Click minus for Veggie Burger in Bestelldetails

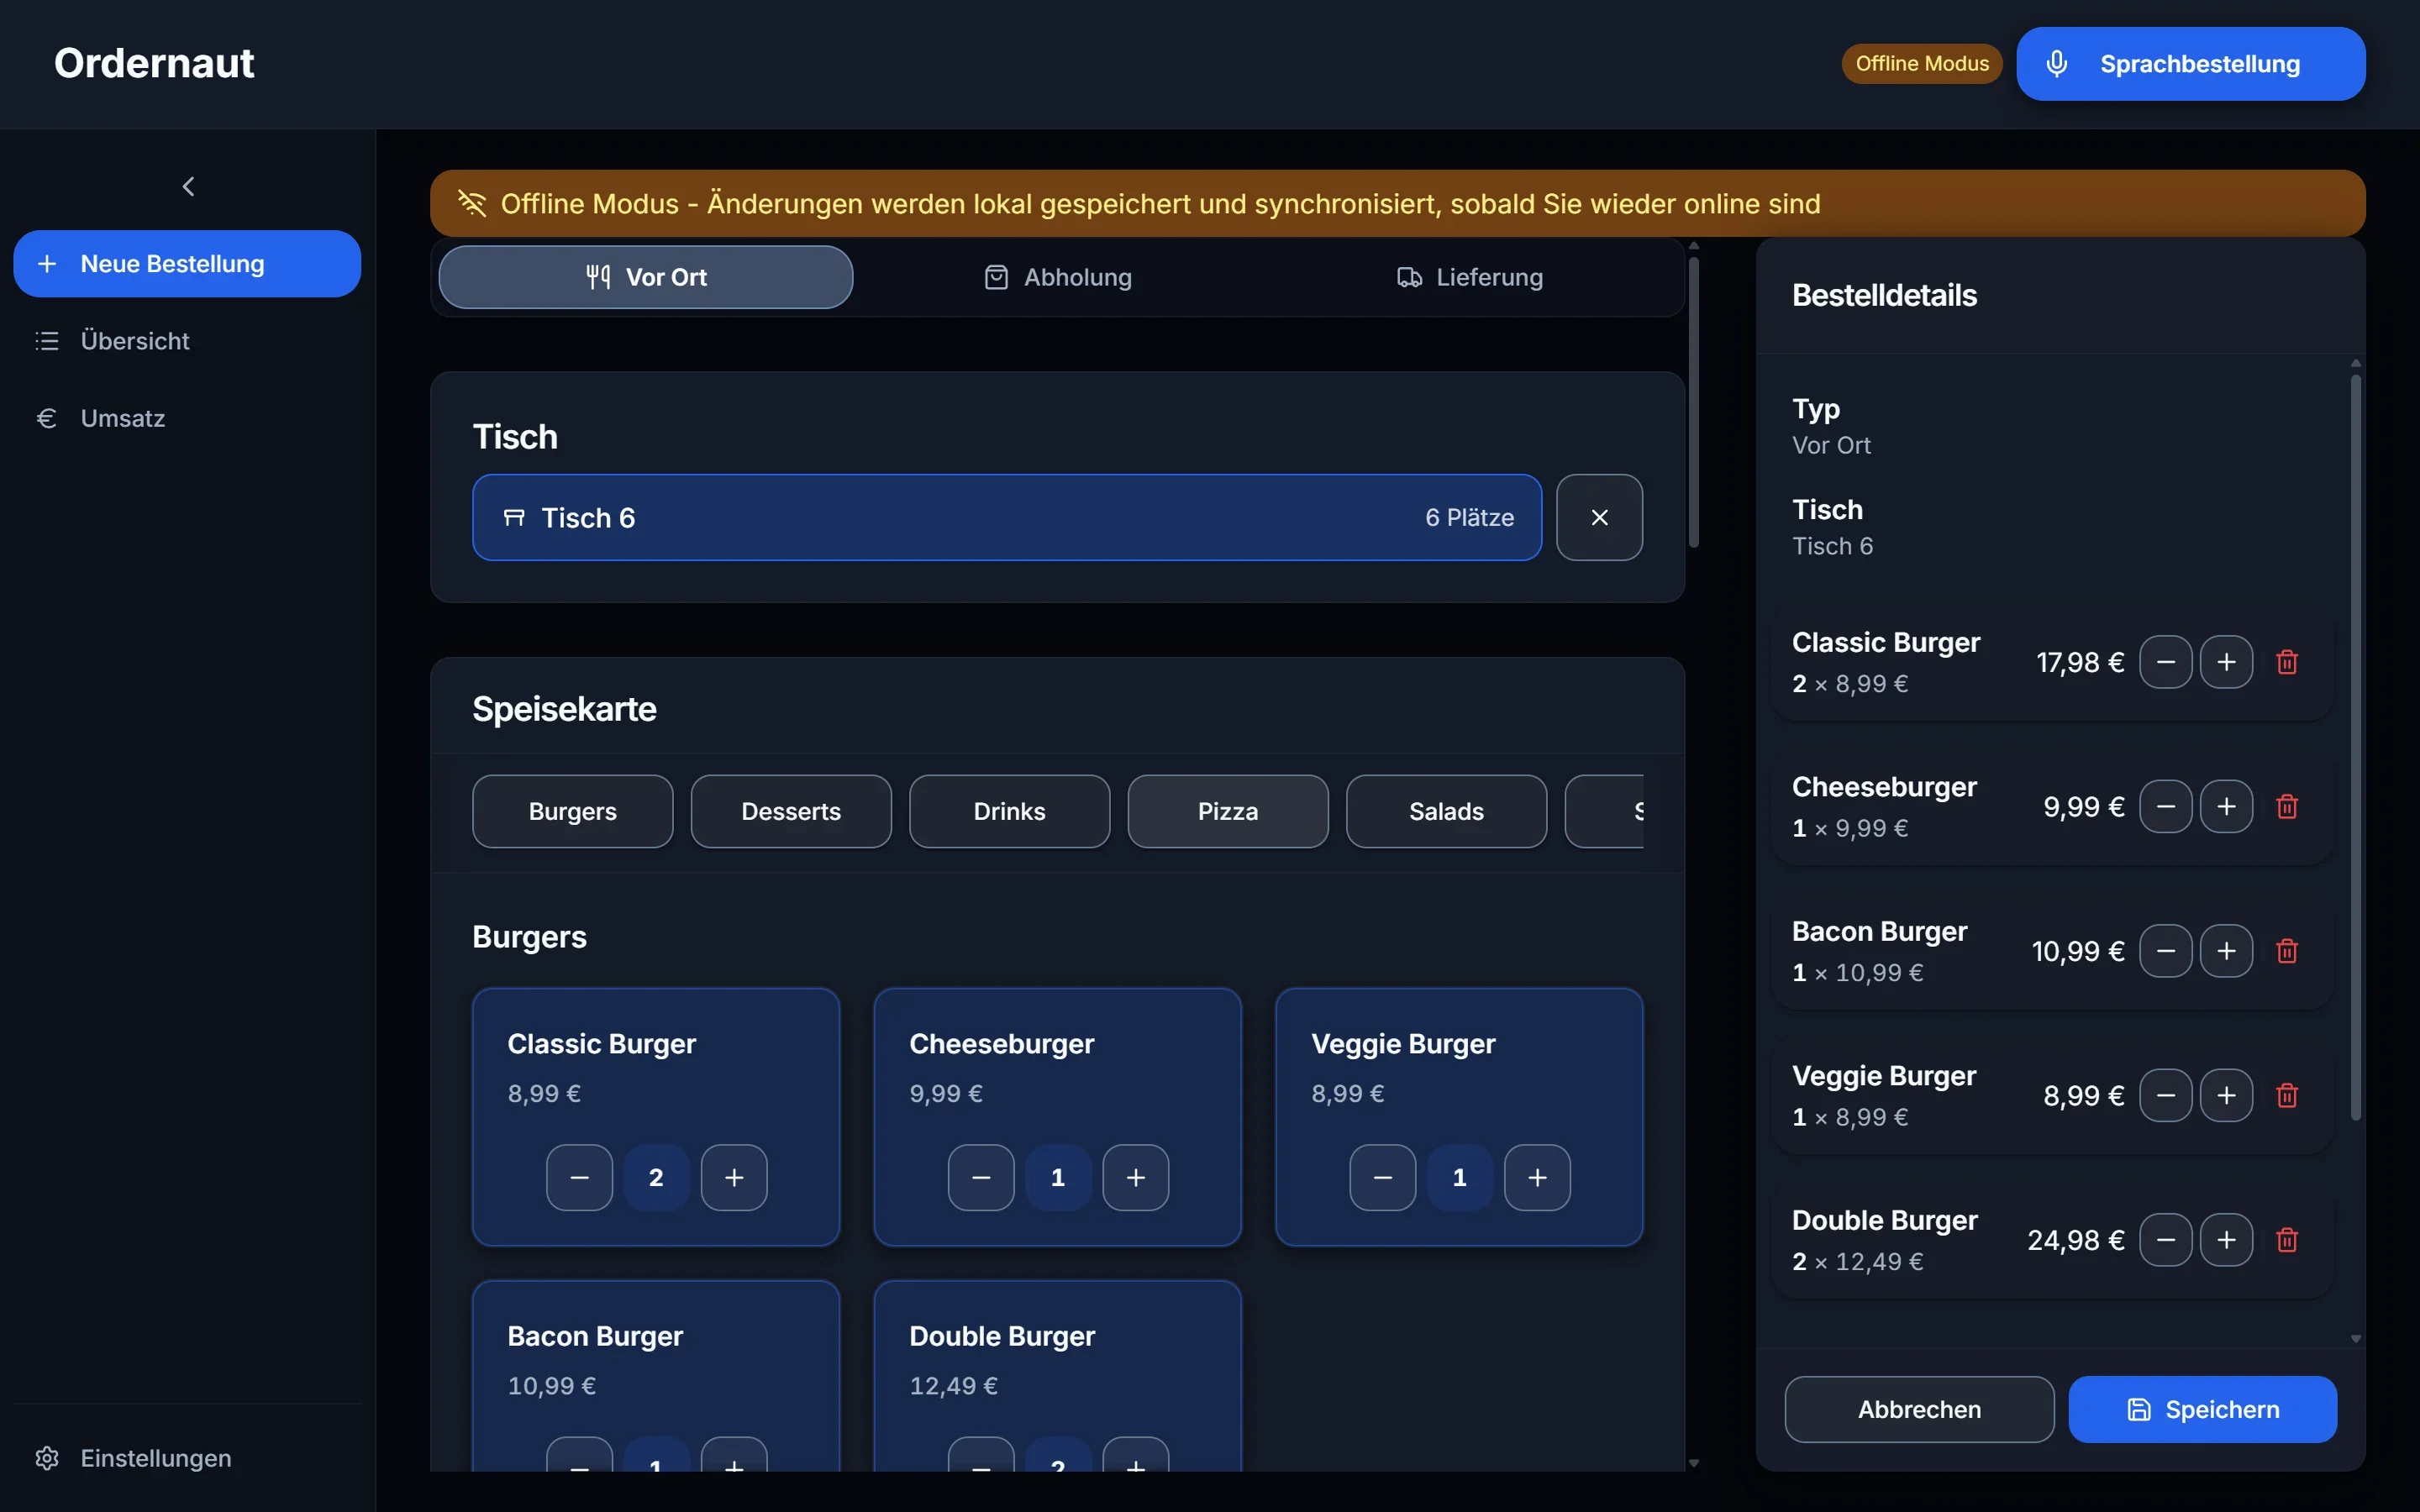coord(2166,1095)
